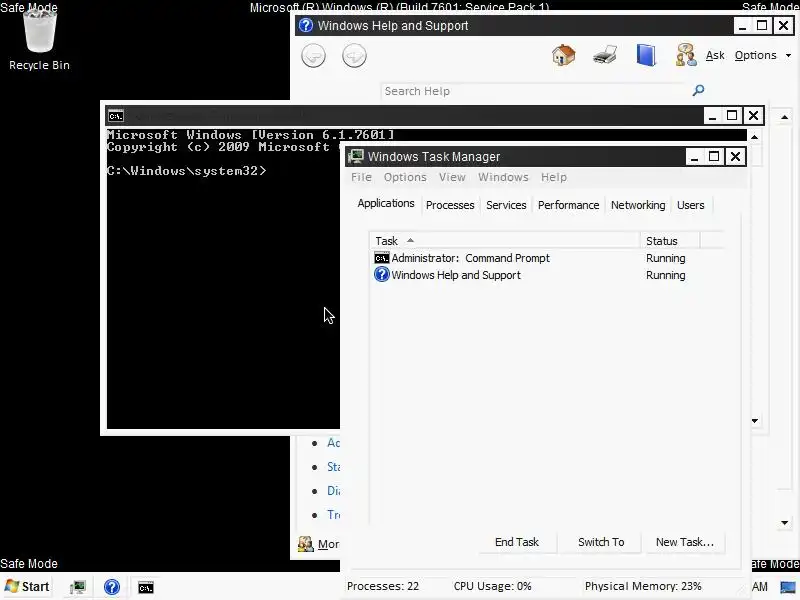Open Options dropdown in Help and Support
The image size is (800, 600).
[763, 55]
